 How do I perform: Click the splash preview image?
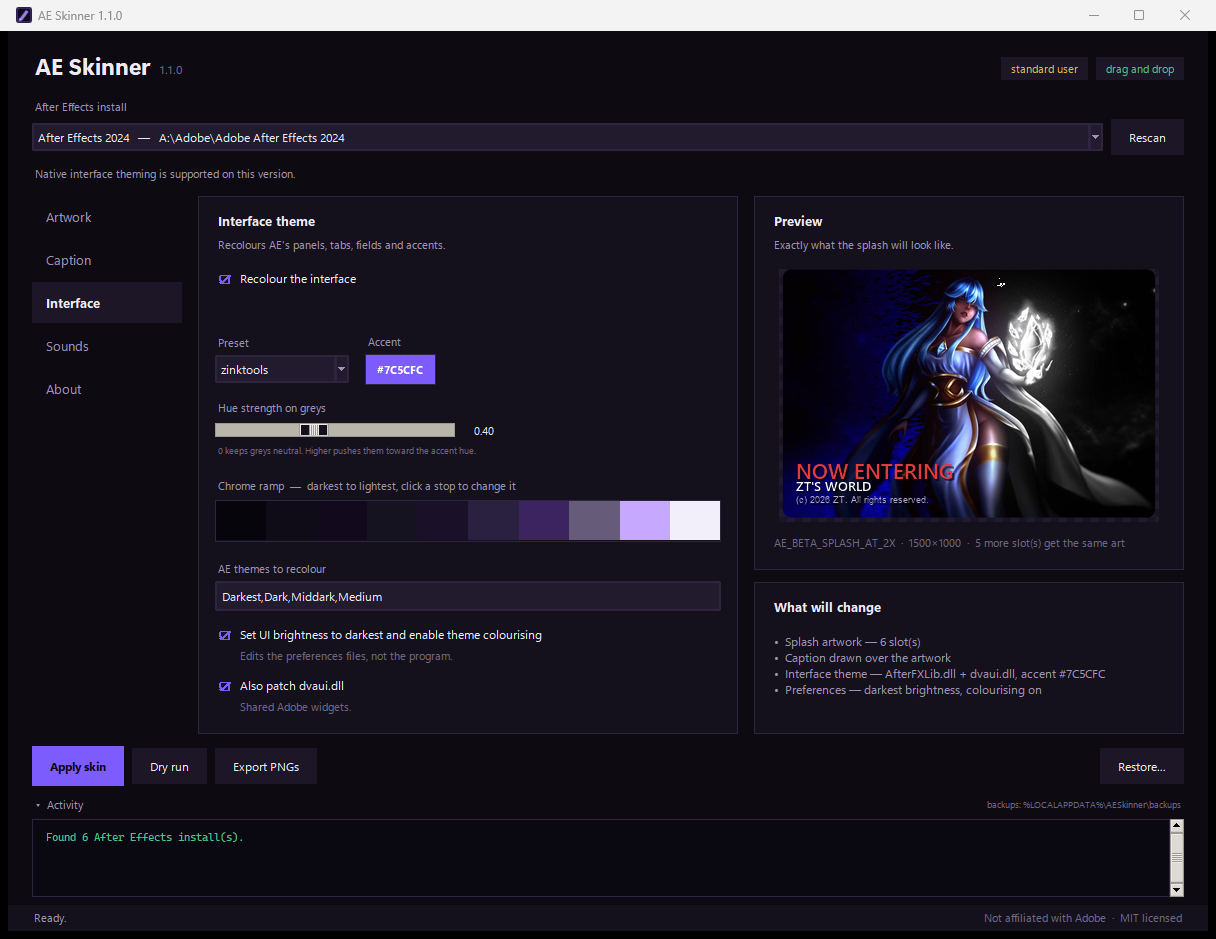coord(968,394)
